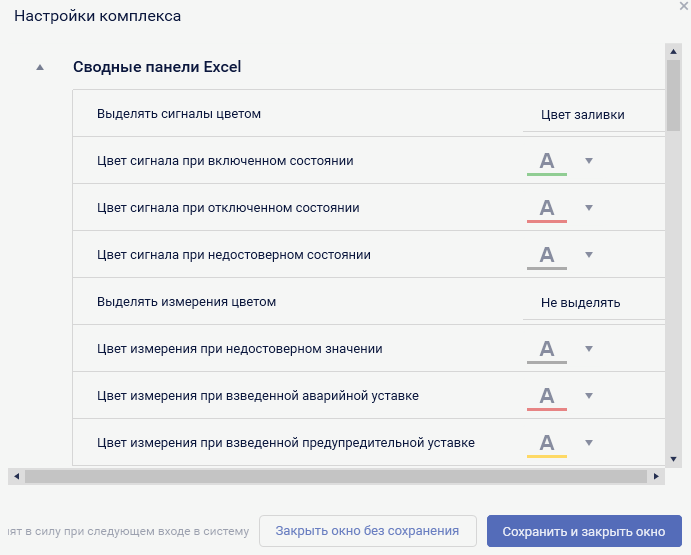
Task: Open dropdown arrow for warning setpoint color
Action: (x=589, y=443)
